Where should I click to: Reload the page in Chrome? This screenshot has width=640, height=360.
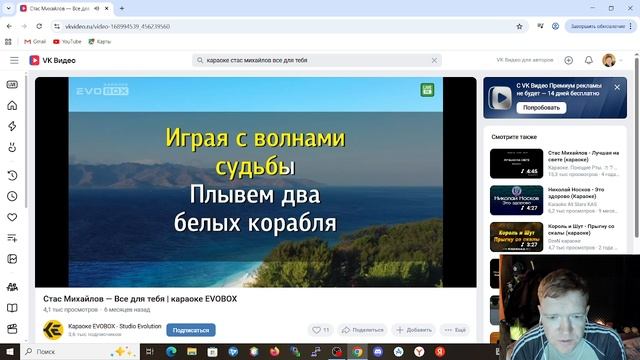click(39, 26)
